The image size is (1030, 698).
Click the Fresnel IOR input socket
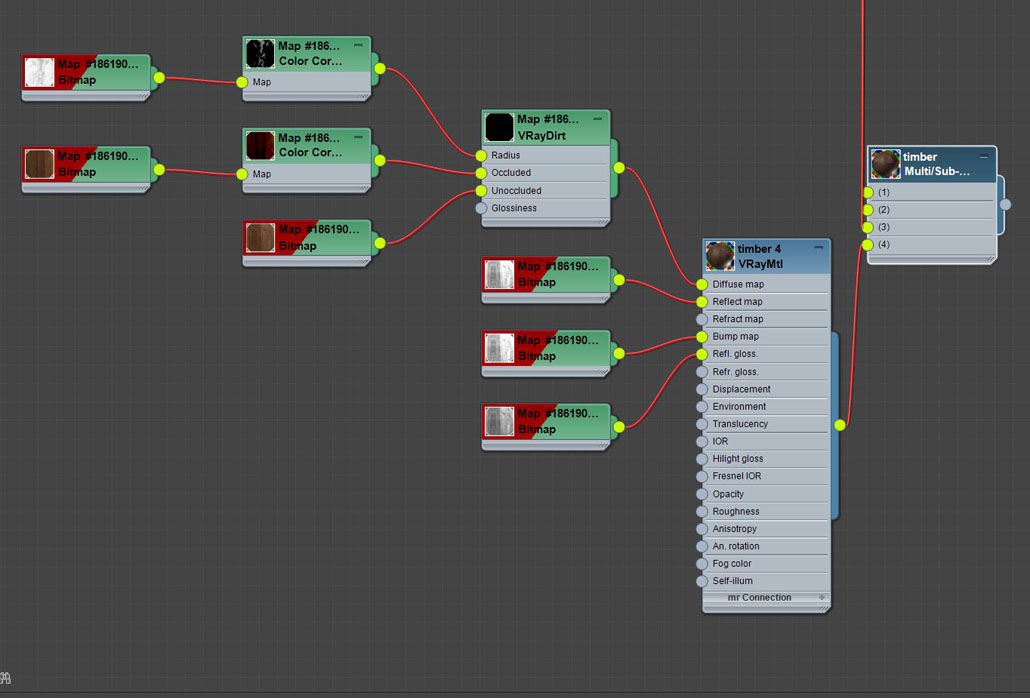702,476
